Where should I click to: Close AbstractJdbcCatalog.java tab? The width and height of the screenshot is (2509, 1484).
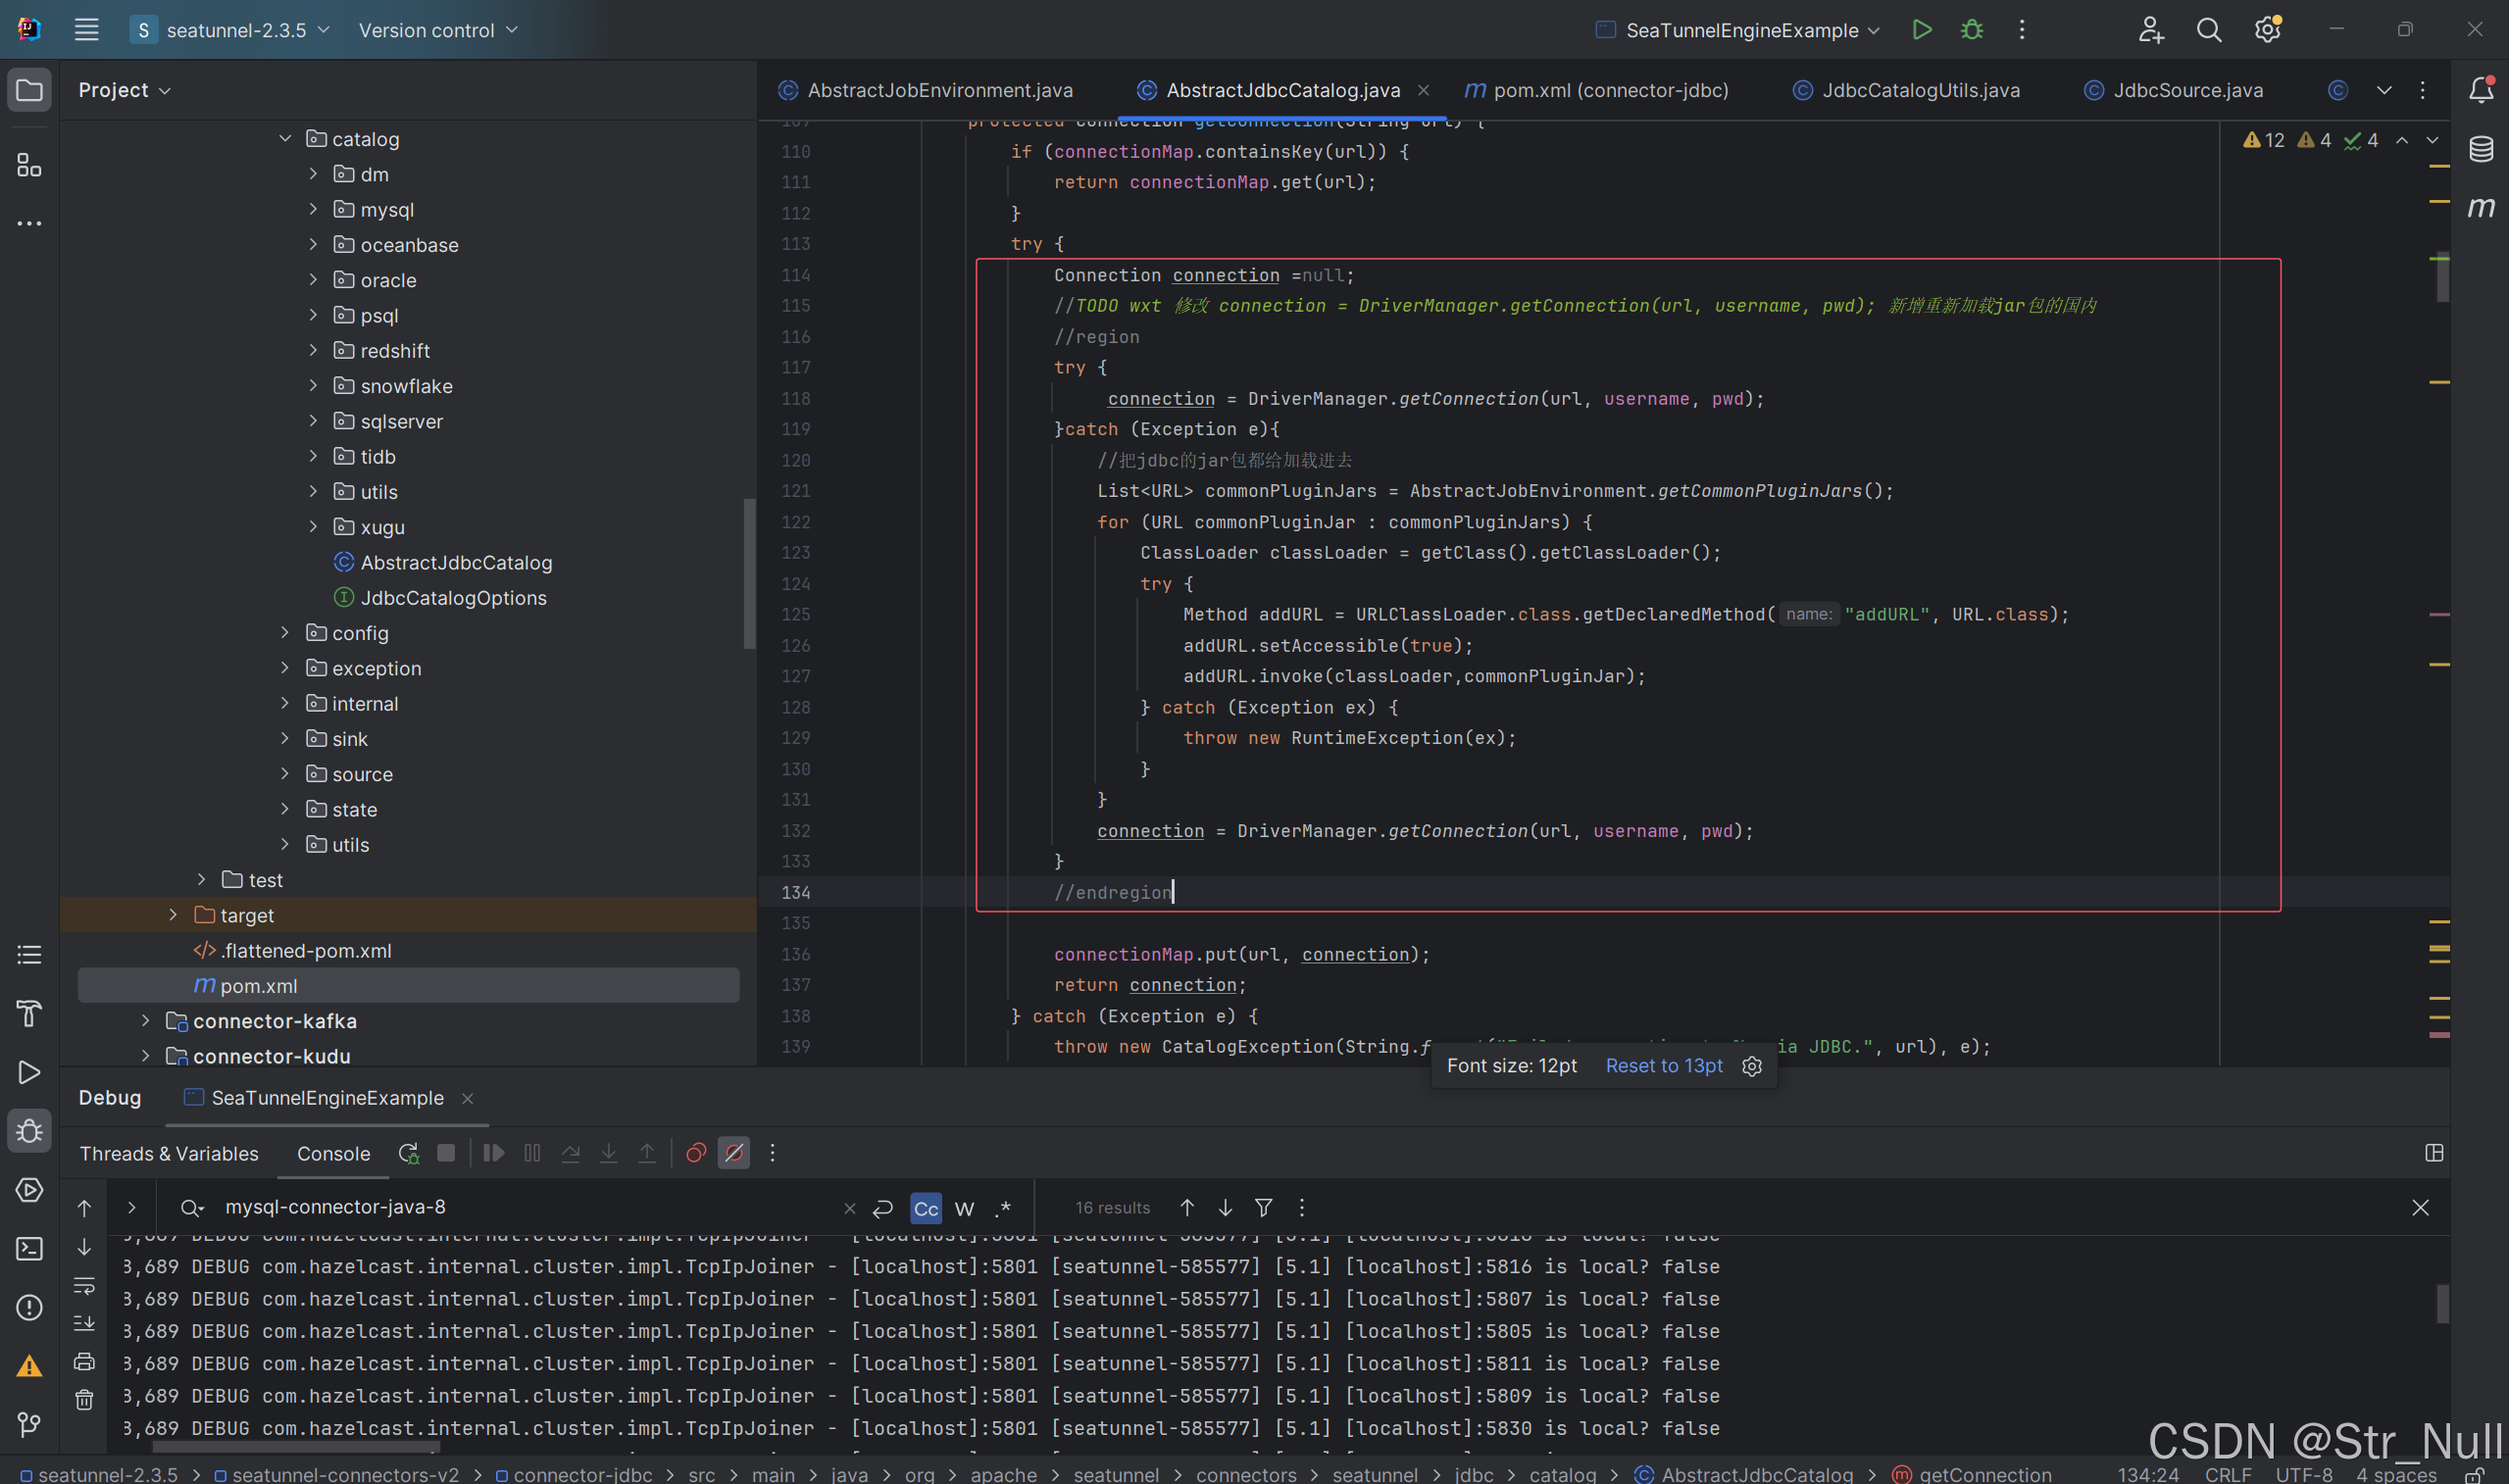point(1423,90)
